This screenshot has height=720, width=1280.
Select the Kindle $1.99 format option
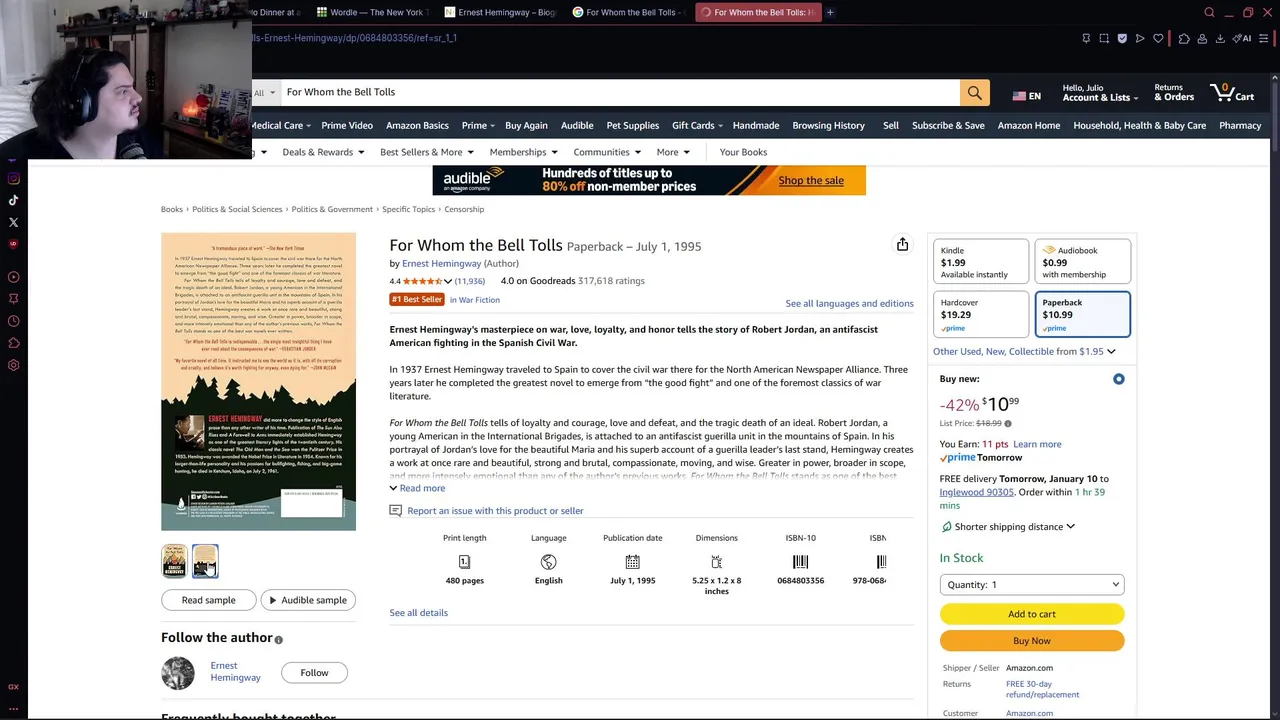(x=980, y=262)
